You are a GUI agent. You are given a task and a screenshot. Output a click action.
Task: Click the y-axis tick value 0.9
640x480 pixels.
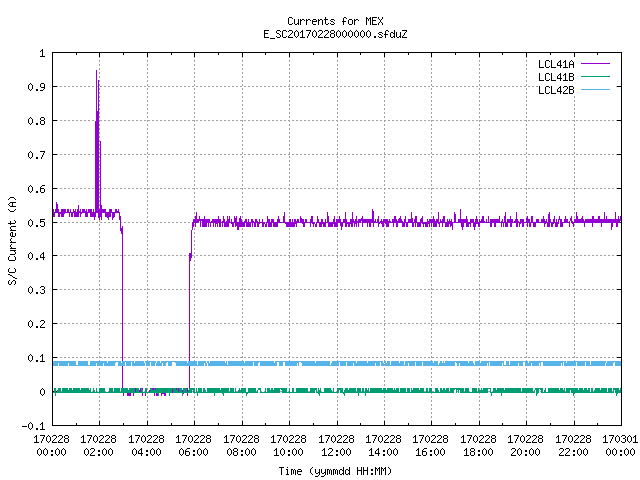36,87
